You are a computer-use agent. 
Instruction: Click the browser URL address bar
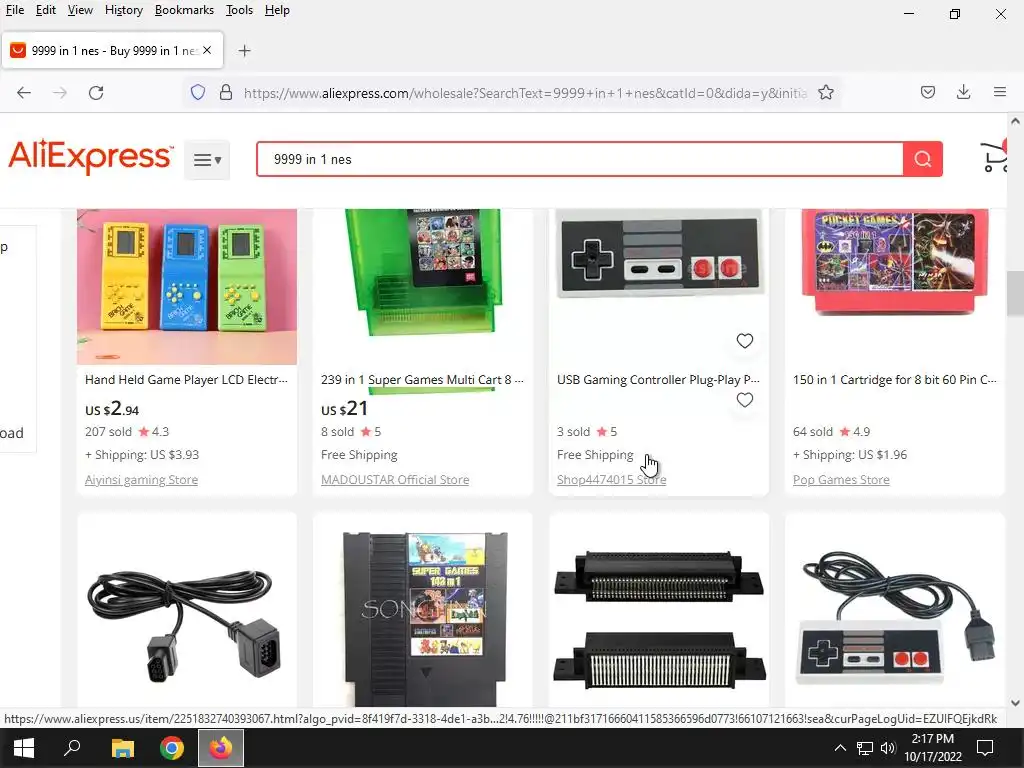(x=525, y=93)
